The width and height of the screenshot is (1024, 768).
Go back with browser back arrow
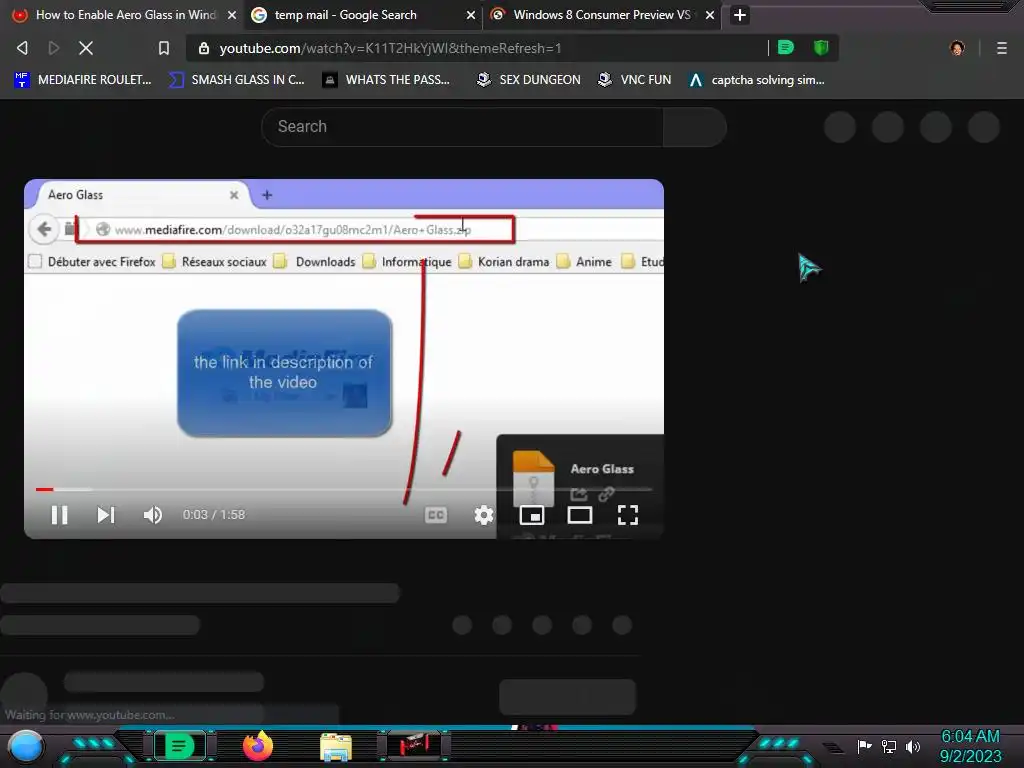point(22,48)
